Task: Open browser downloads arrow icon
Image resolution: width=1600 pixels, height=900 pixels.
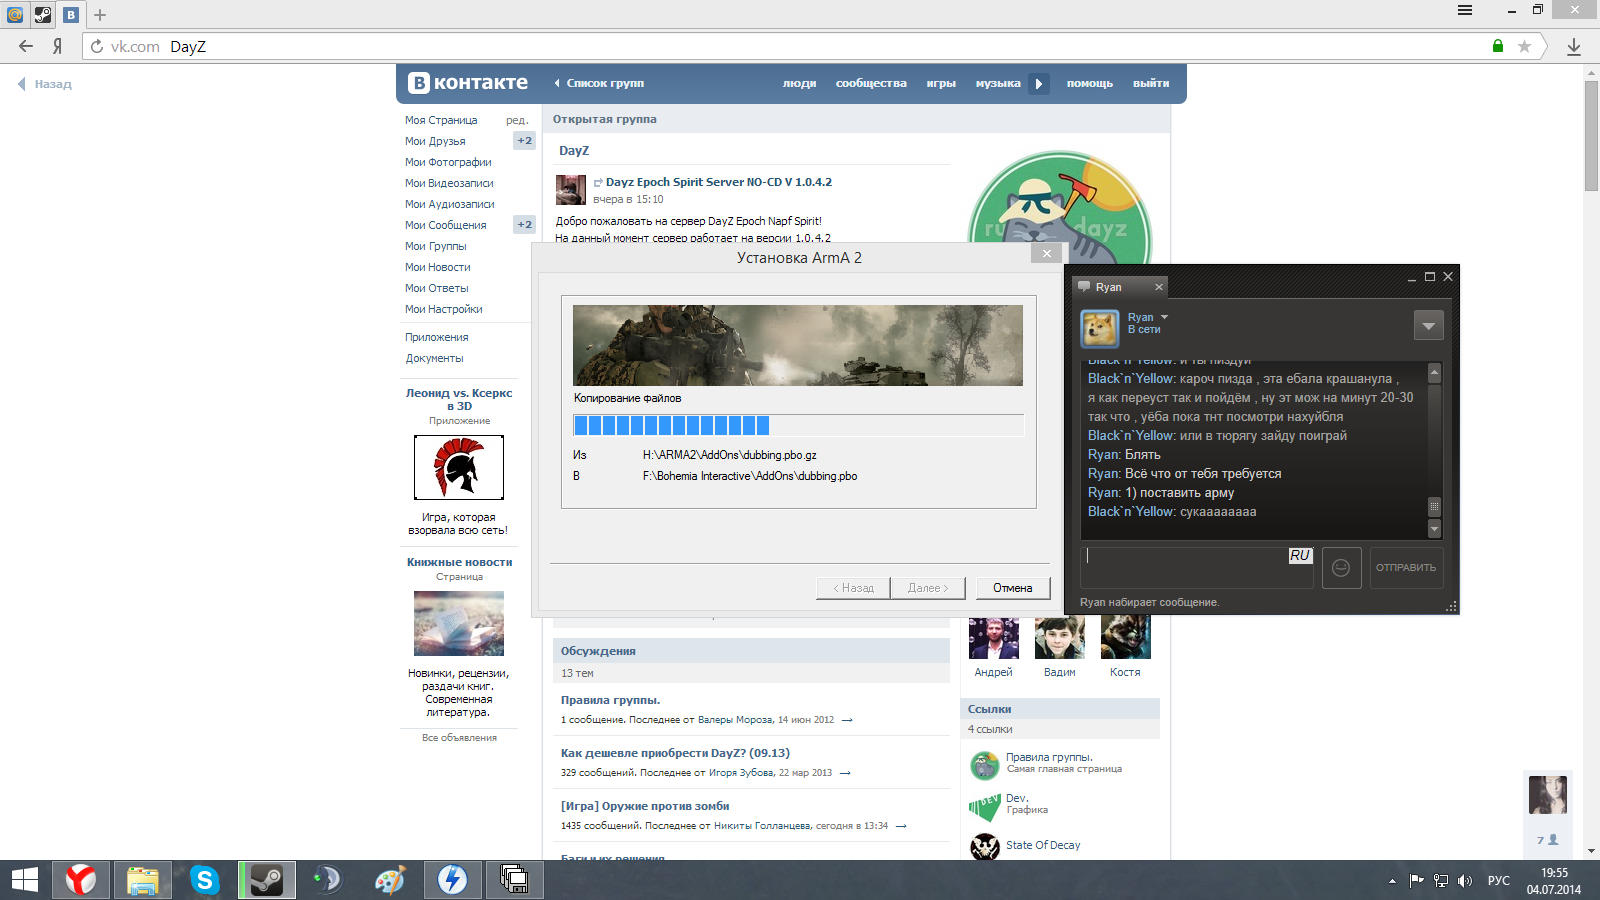Action: point(1574,46)
